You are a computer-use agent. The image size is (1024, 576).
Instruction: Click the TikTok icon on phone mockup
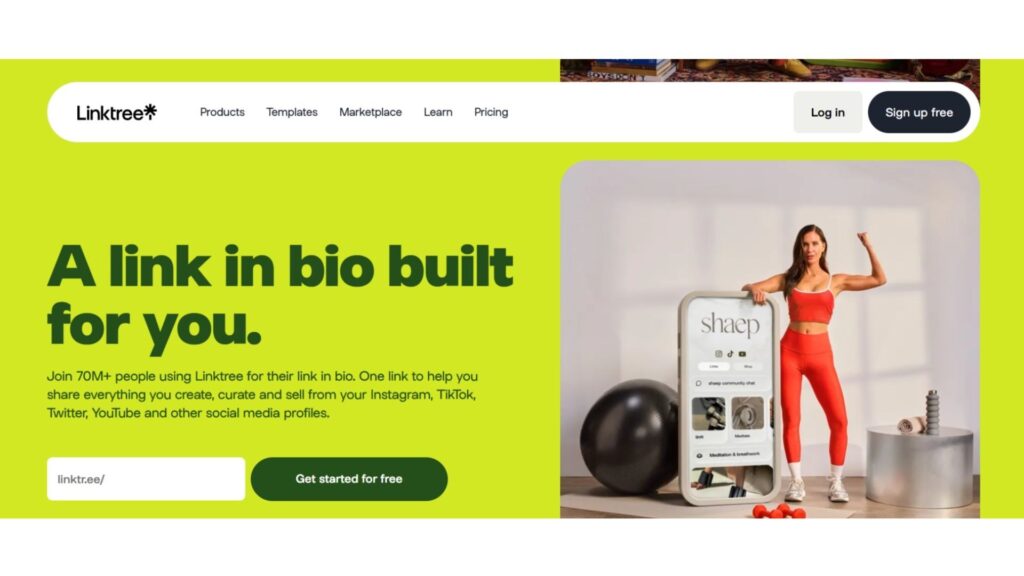[x=730, y=354]
